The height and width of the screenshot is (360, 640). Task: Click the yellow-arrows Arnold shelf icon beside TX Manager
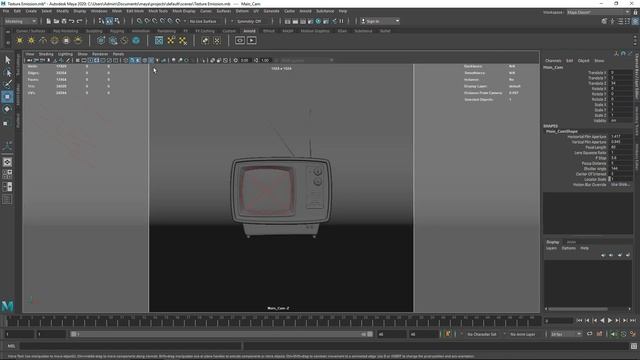pyautogui.click(x=171, y=40)
